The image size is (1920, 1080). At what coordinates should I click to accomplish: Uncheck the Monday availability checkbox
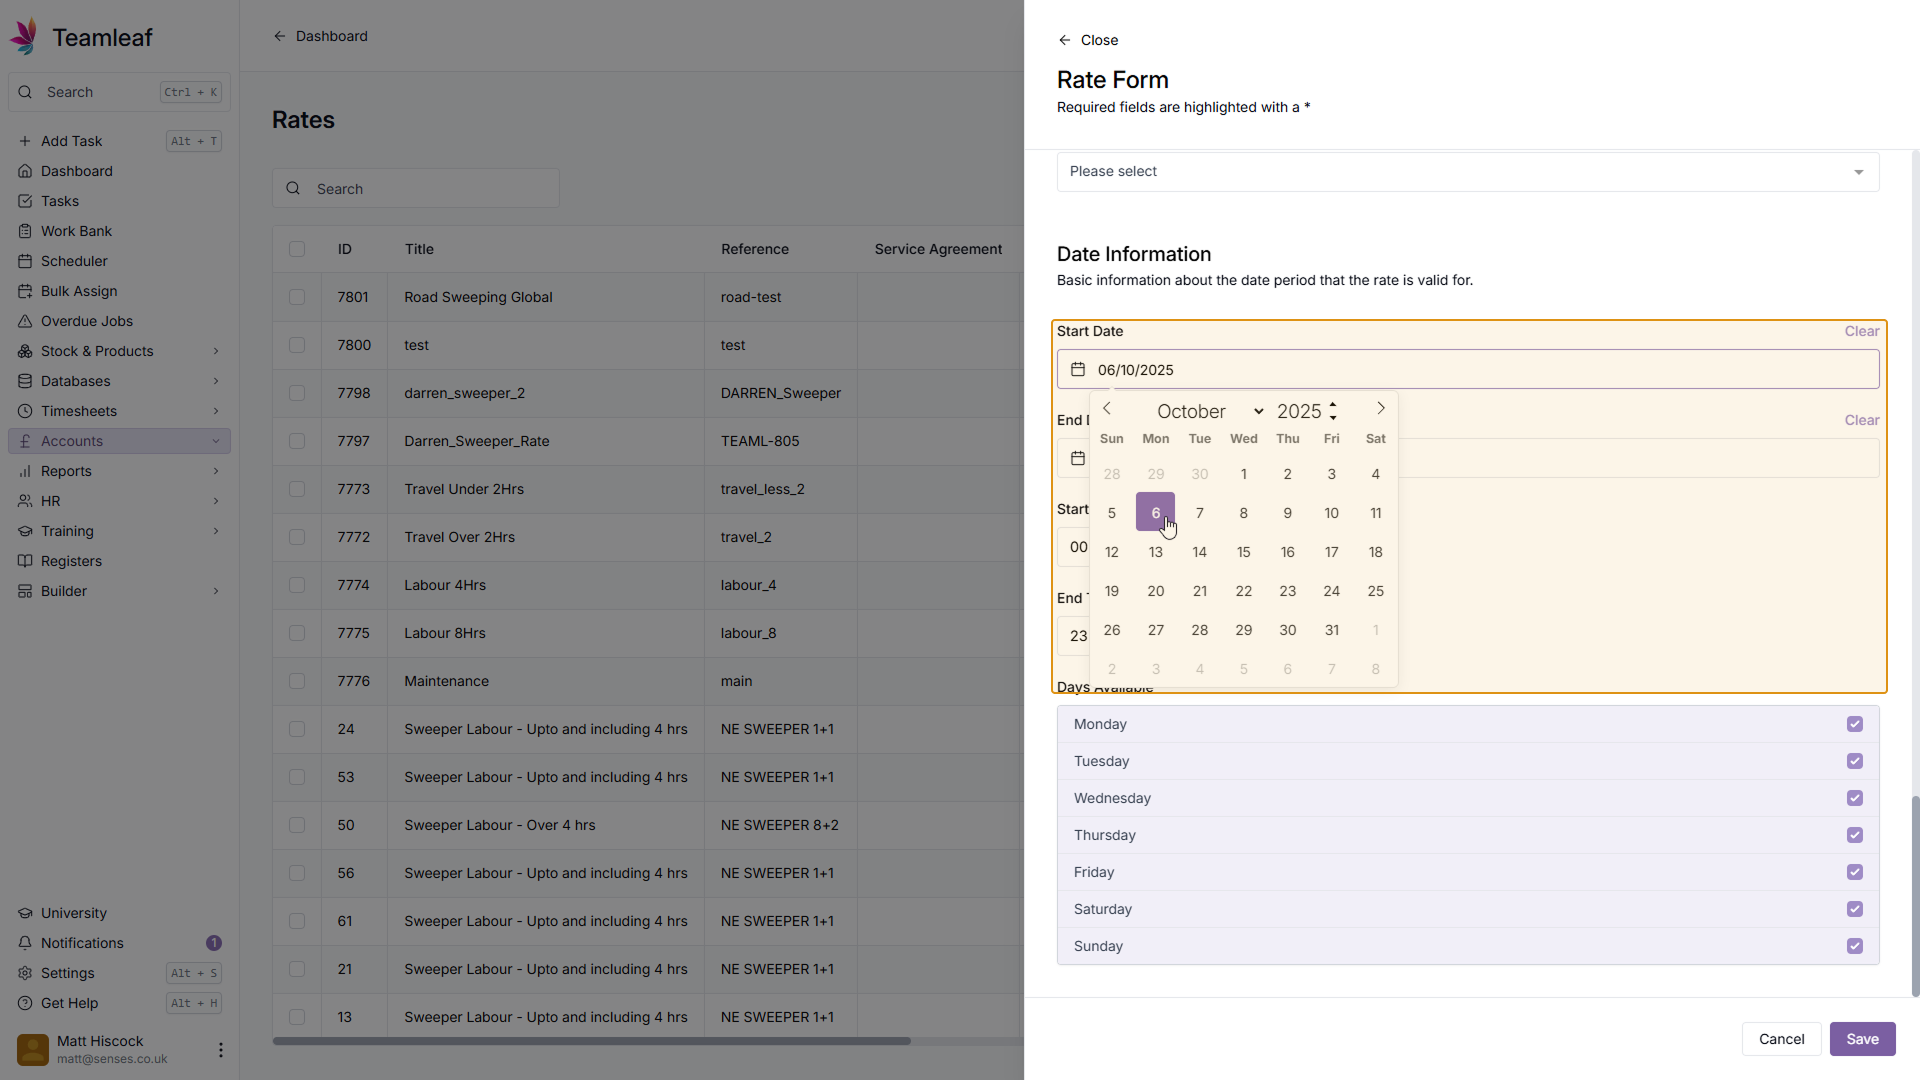pos(1855,724)
